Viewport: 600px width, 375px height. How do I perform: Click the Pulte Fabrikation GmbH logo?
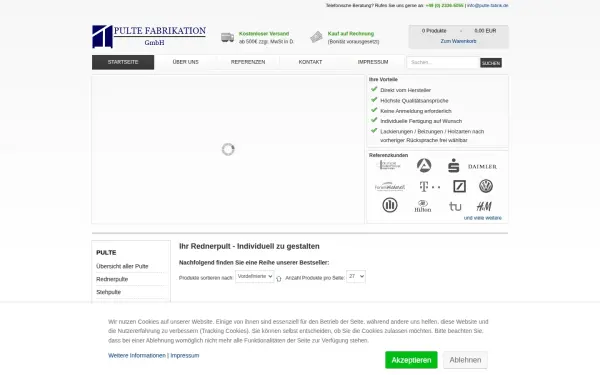tap(149, 37)
